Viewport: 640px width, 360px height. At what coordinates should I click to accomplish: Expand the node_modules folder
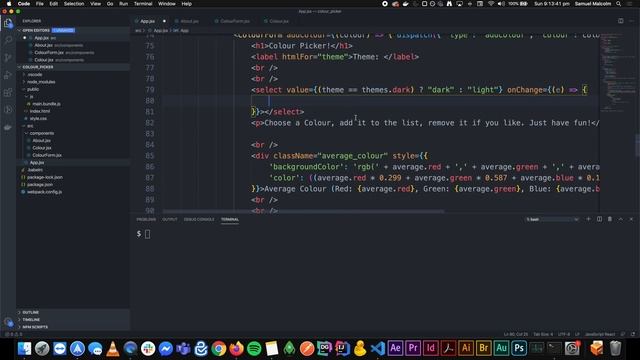point(41,82)
